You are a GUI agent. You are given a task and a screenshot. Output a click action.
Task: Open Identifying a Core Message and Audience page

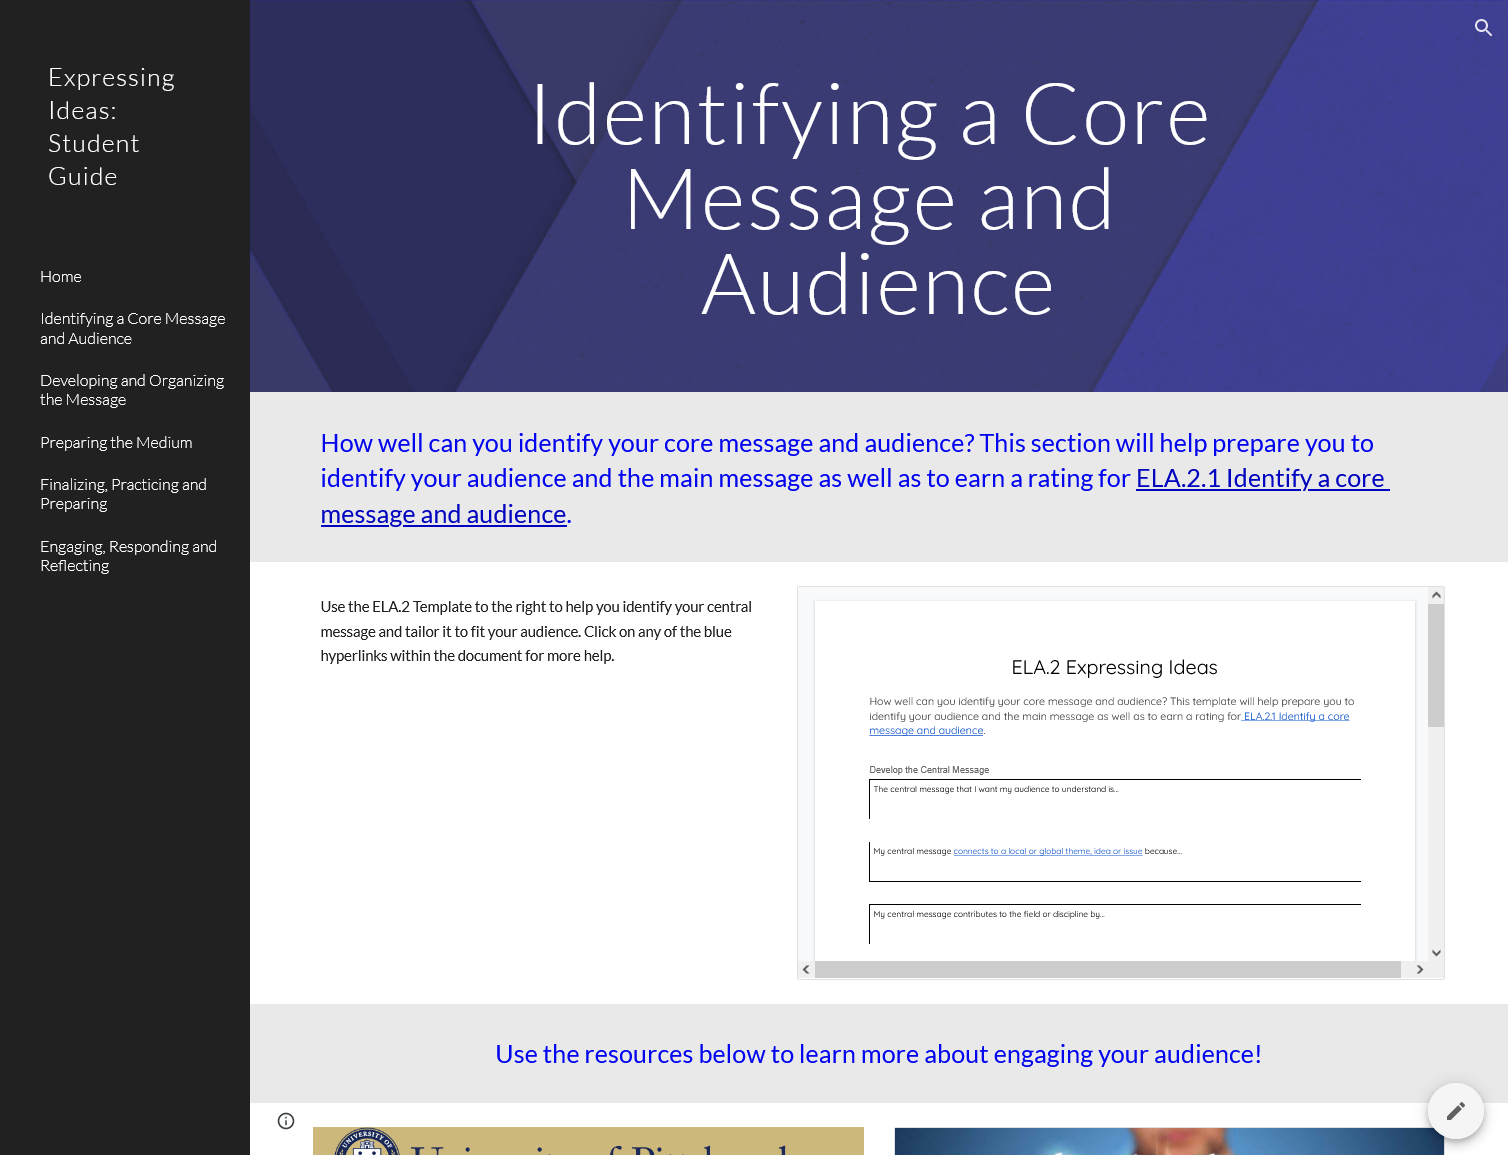[132, 329]
